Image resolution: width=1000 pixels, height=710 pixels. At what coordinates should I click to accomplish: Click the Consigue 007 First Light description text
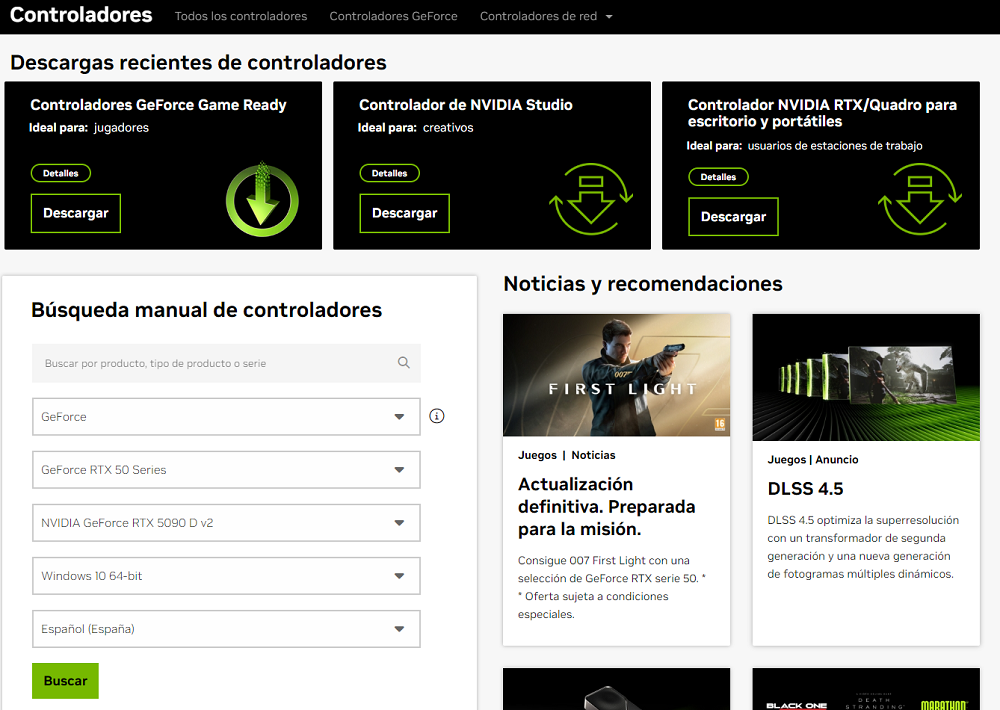tap(612, 587)
